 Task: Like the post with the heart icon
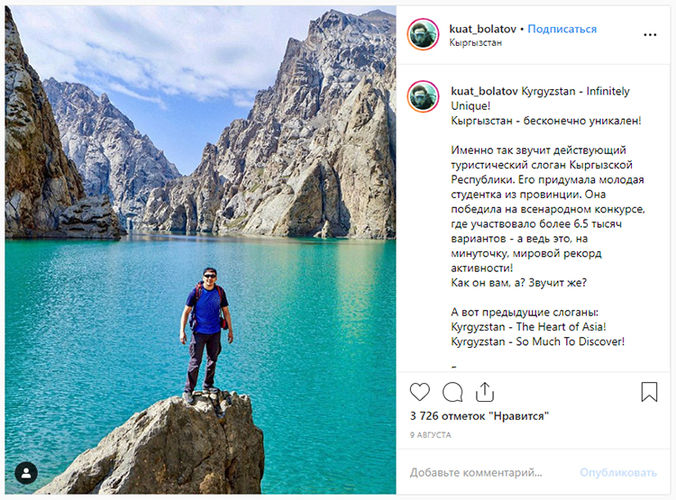click(420, 392)
